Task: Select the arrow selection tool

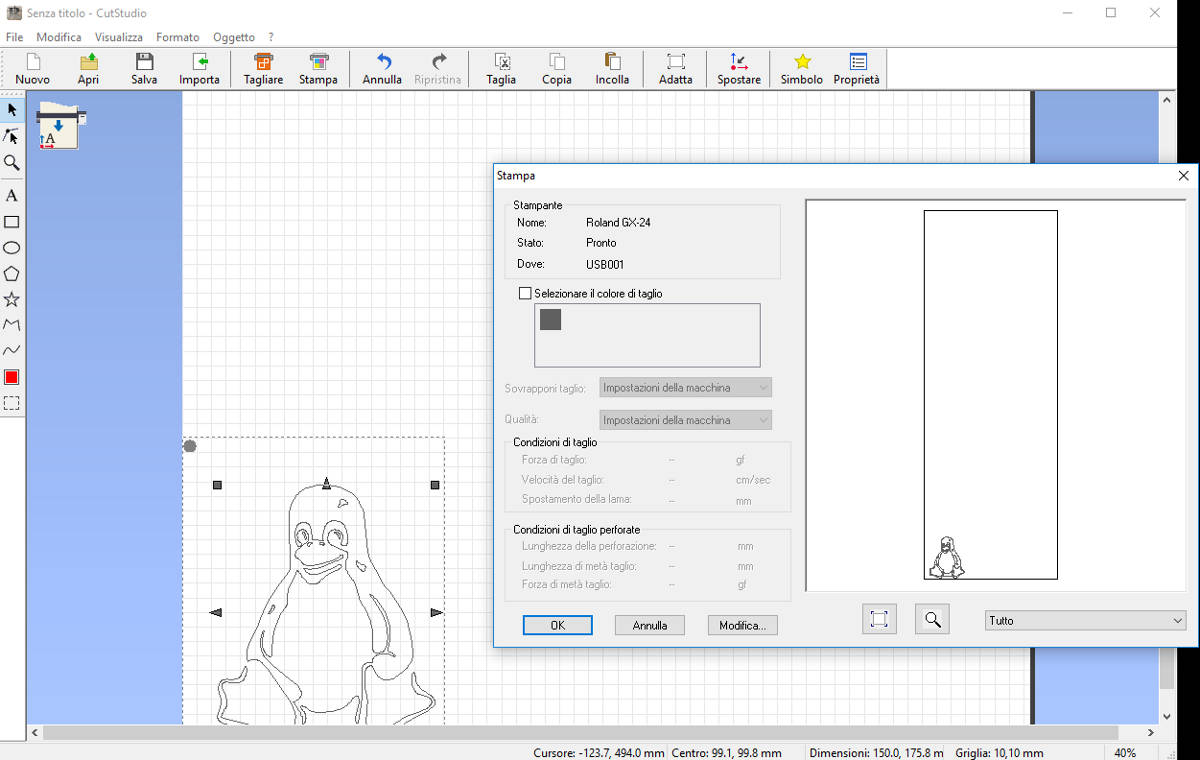Action: click(x=12, y=109)
